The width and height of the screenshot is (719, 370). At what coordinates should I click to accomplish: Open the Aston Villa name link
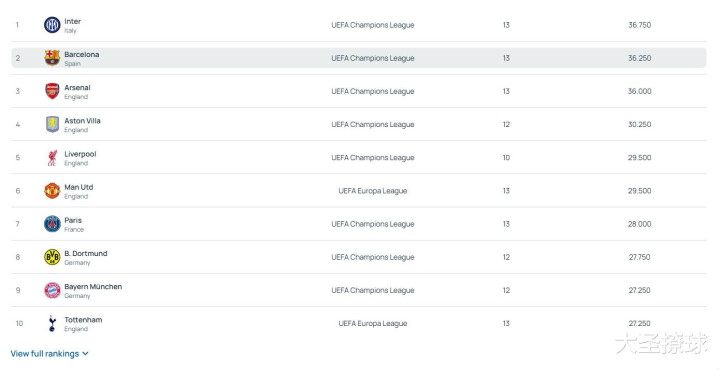coord(82,121)
